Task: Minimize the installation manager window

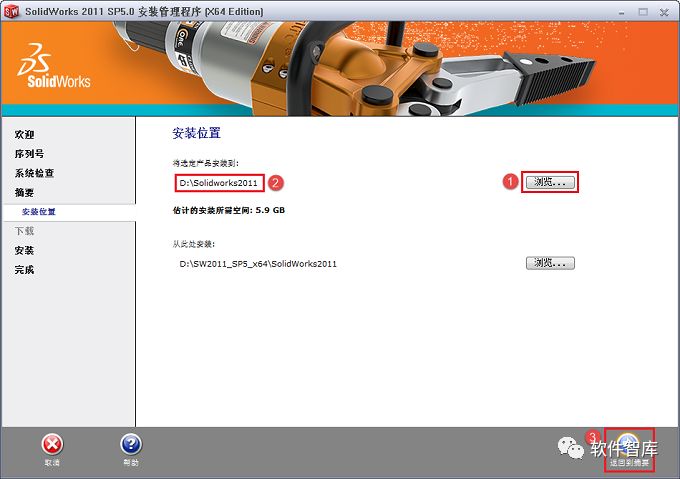Action: (x=621, y=12)
